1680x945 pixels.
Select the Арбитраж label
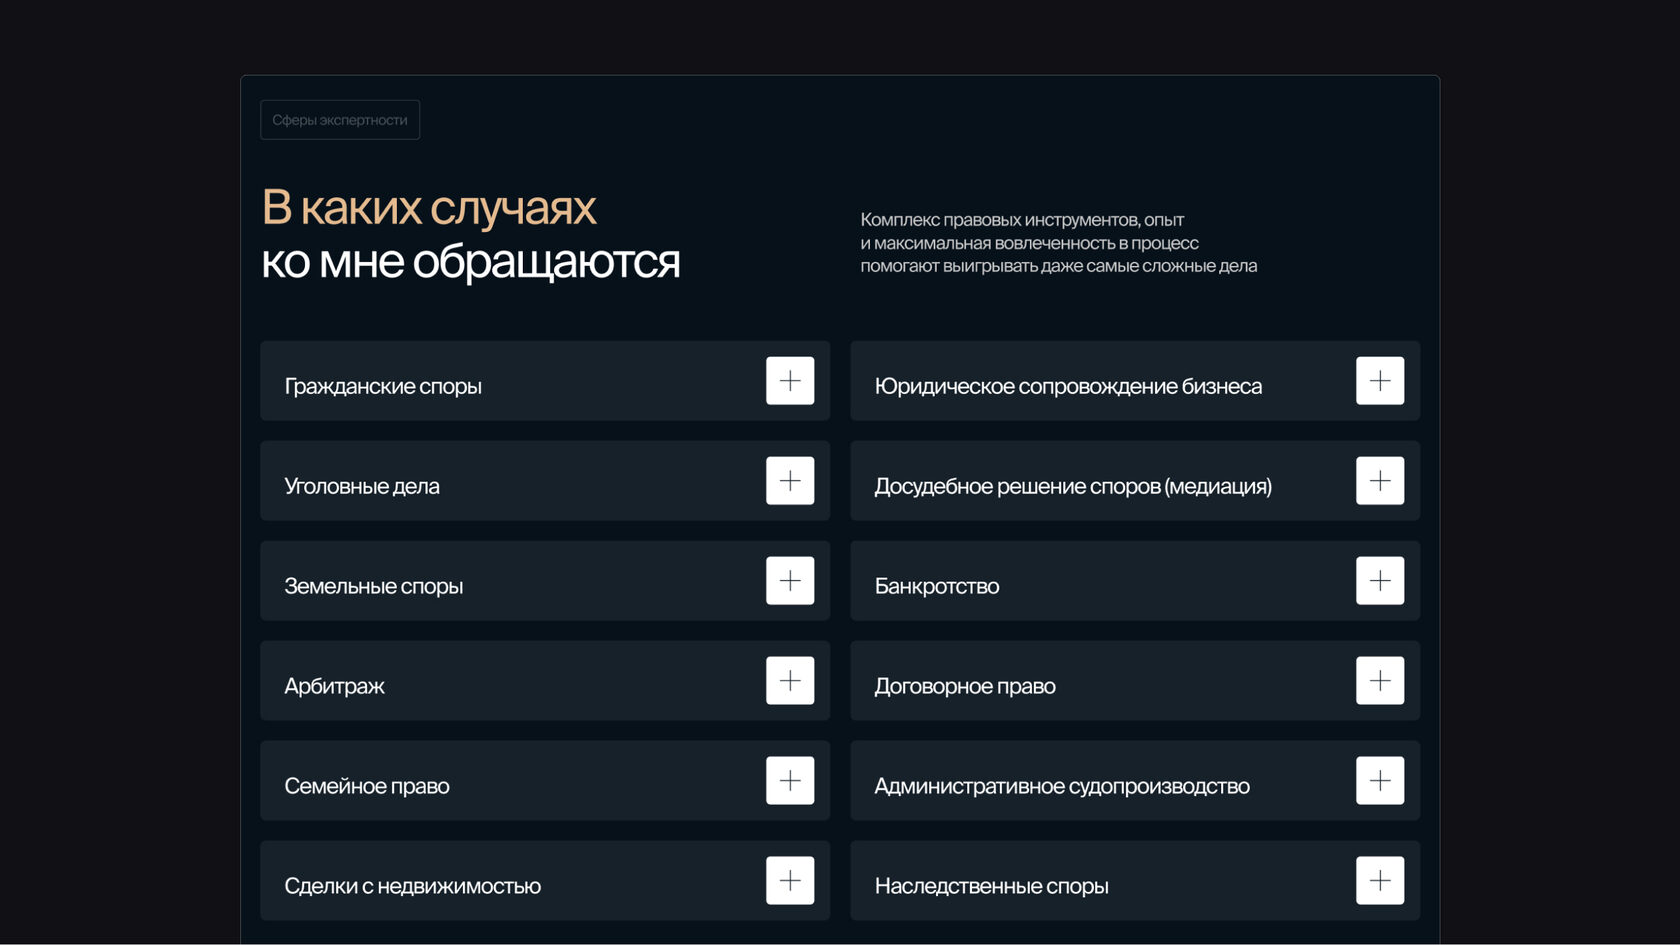334,686
